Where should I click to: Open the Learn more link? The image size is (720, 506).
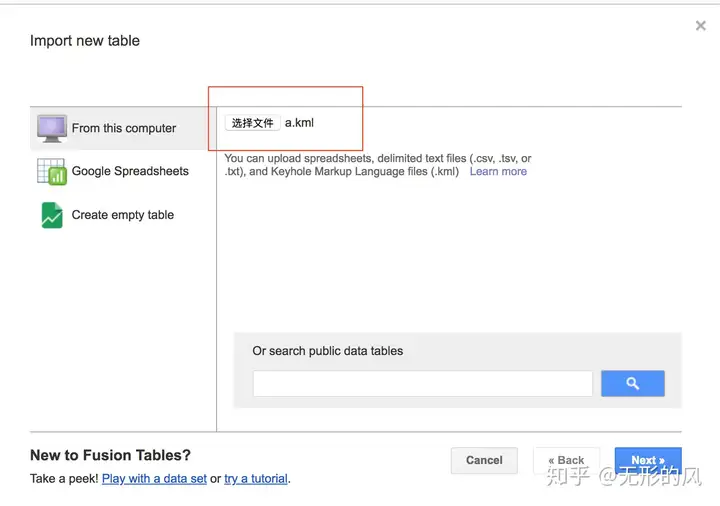pyautogui.click(x=498, y=171)
